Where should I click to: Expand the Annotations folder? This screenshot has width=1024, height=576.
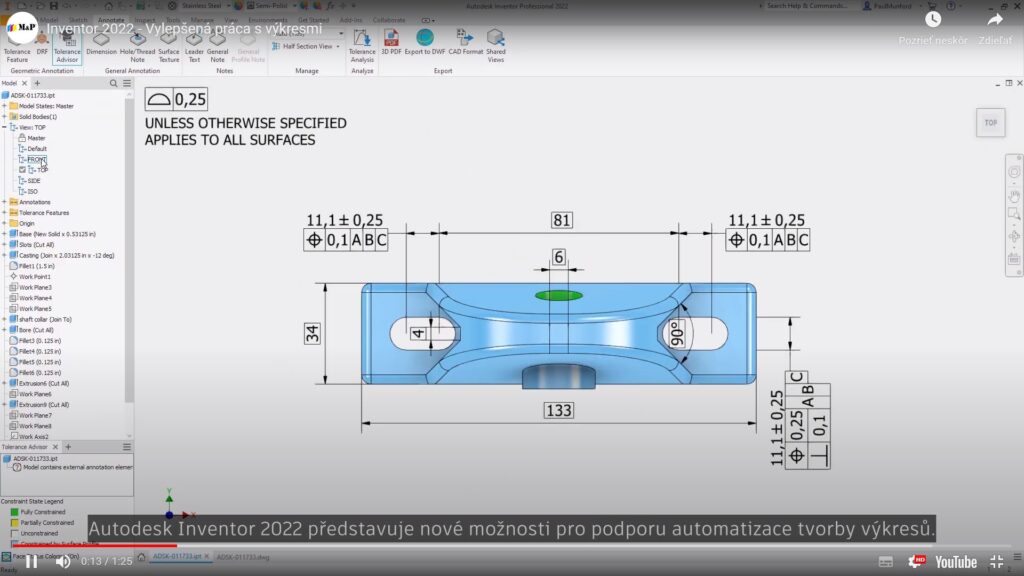pos(5,202)
